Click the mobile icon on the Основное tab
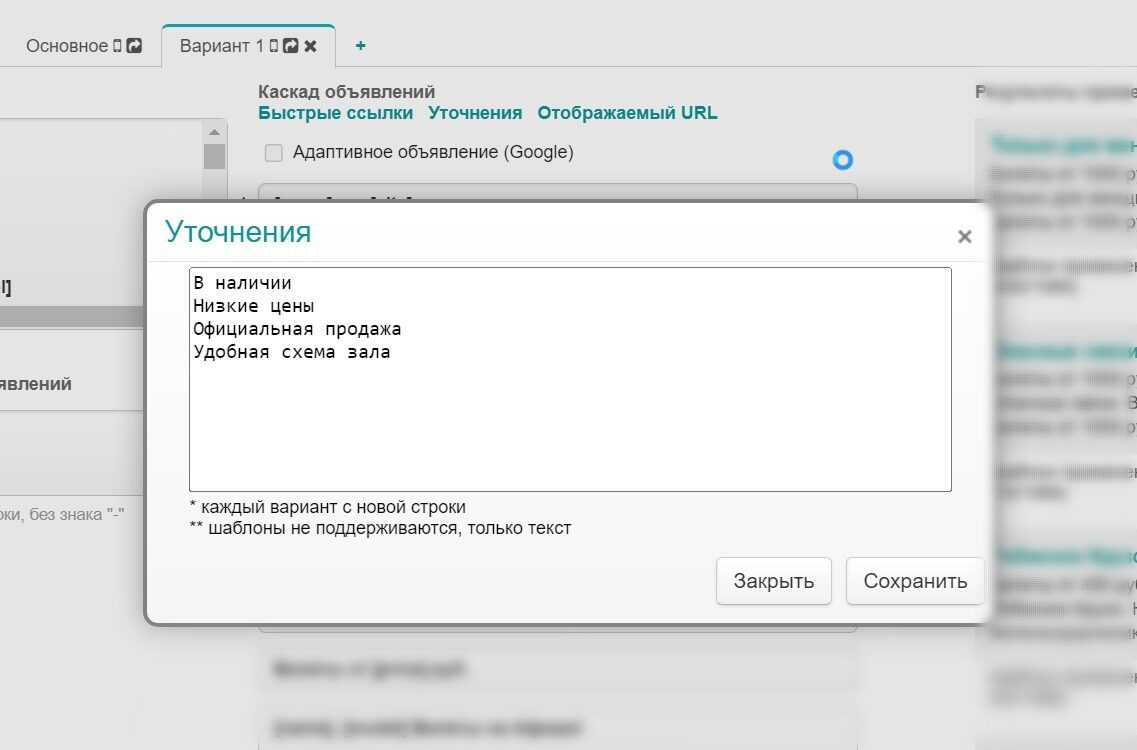Screen dimensions: 1137x750 [117, 46]
